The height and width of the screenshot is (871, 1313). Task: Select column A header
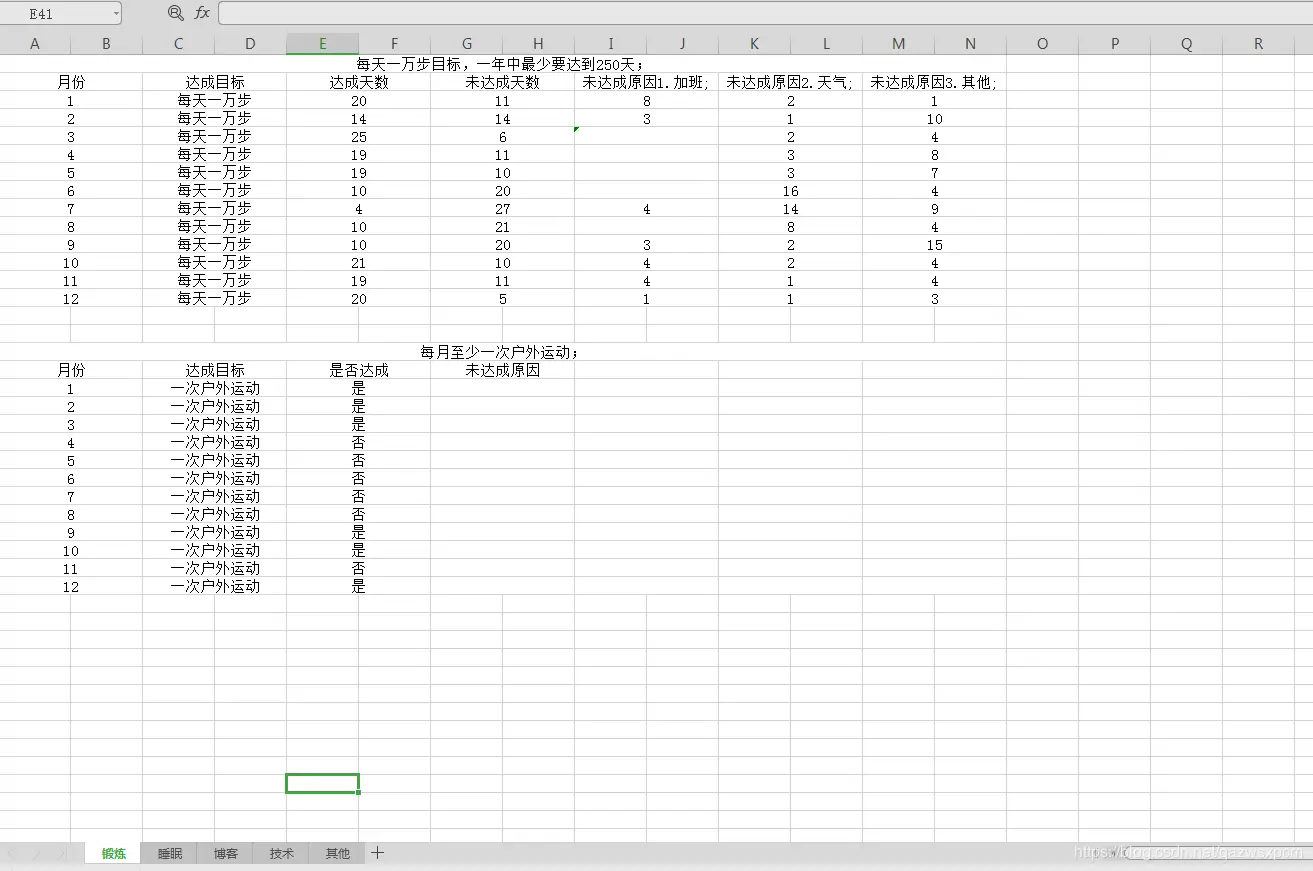(x=35, y=44)
